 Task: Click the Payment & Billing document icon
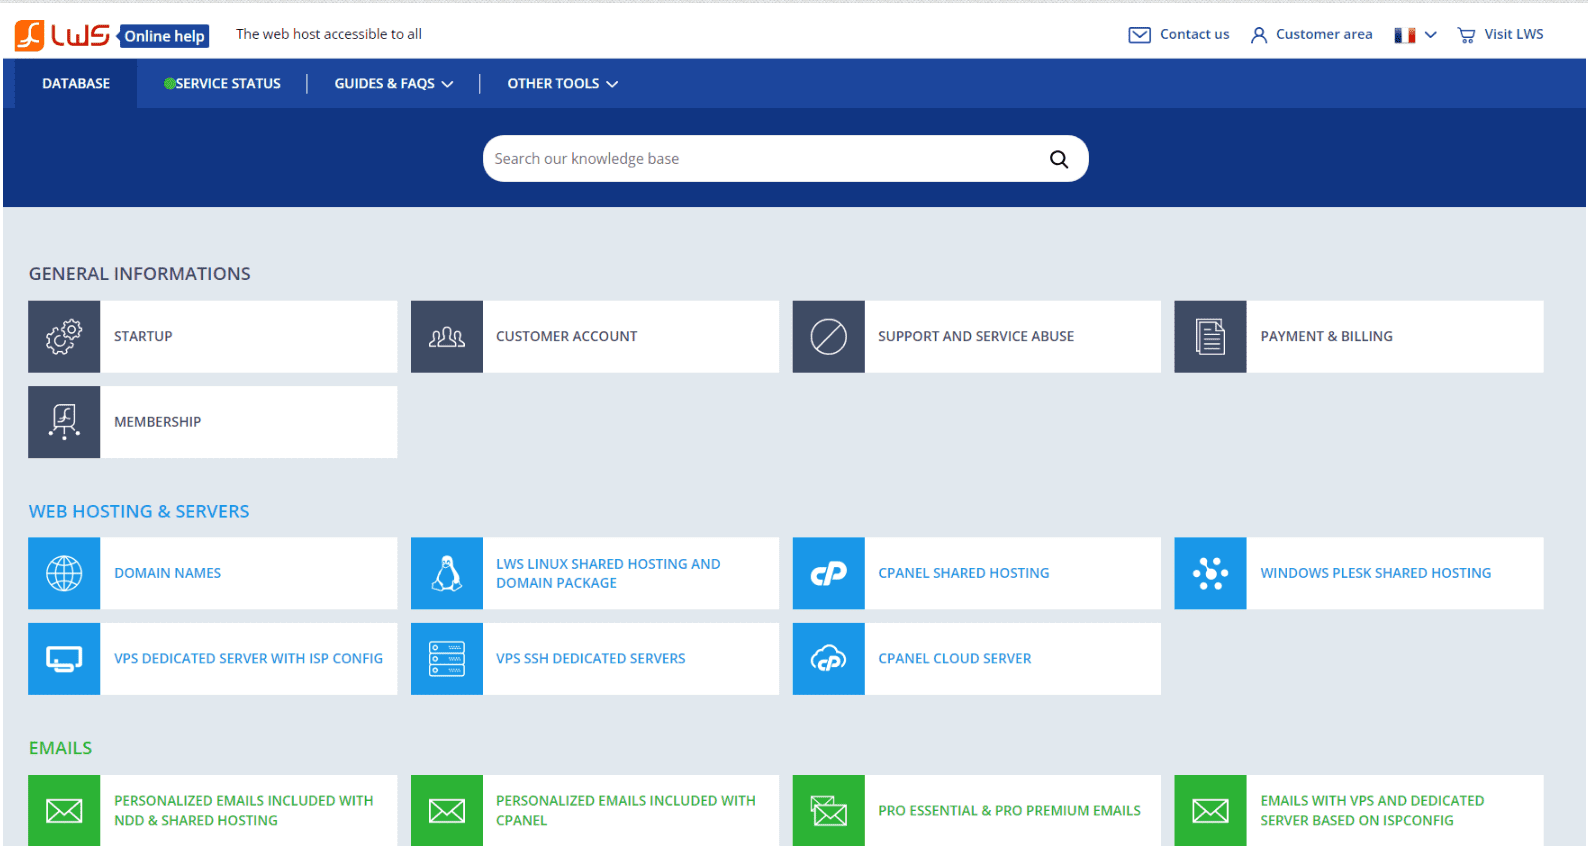pos(1210,337)
